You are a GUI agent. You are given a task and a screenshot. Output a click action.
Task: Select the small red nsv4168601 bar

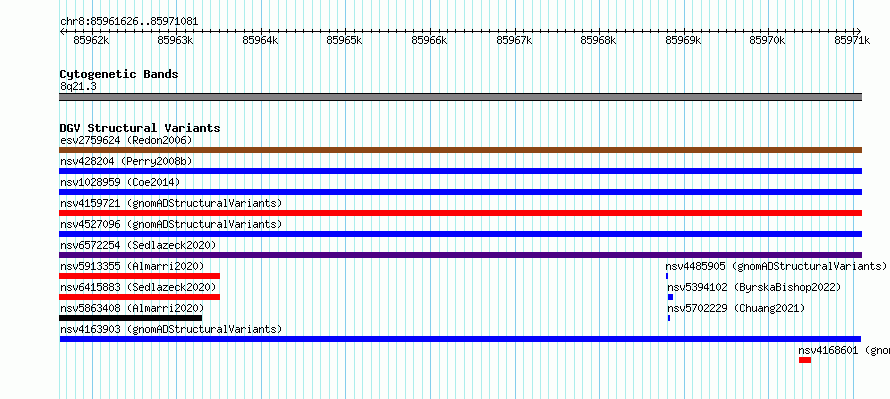[x=805, y=360]
